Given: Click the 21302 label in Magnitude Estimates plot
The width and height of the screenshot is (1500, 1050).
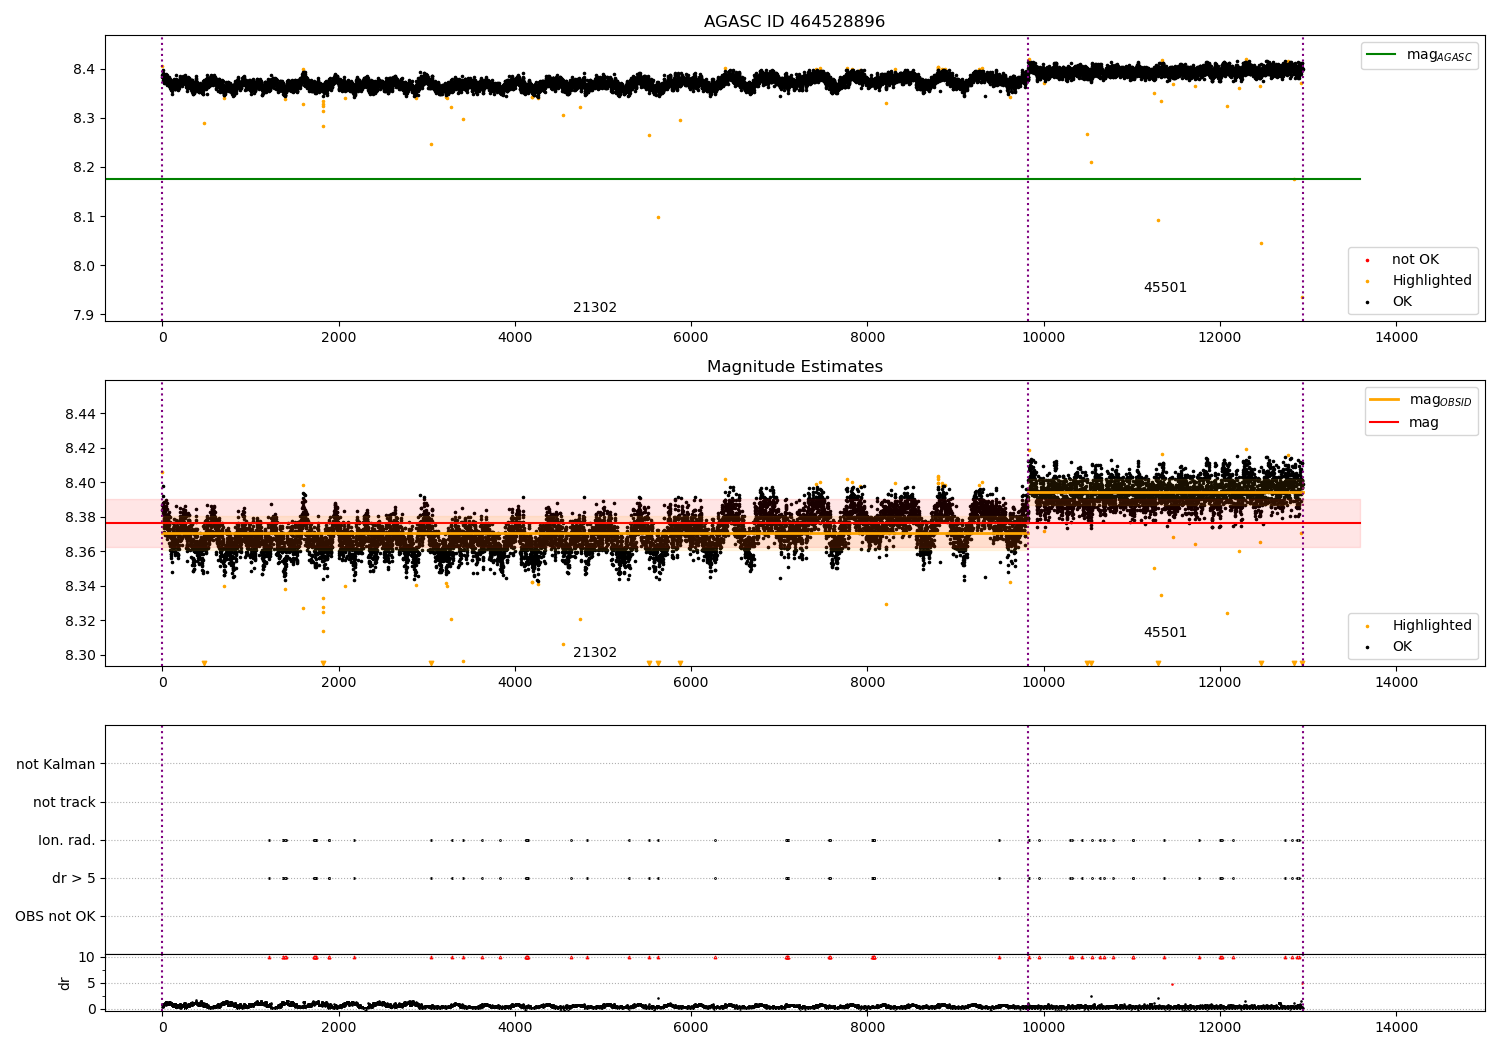Looking at the screenshot, I should [595, 653].
